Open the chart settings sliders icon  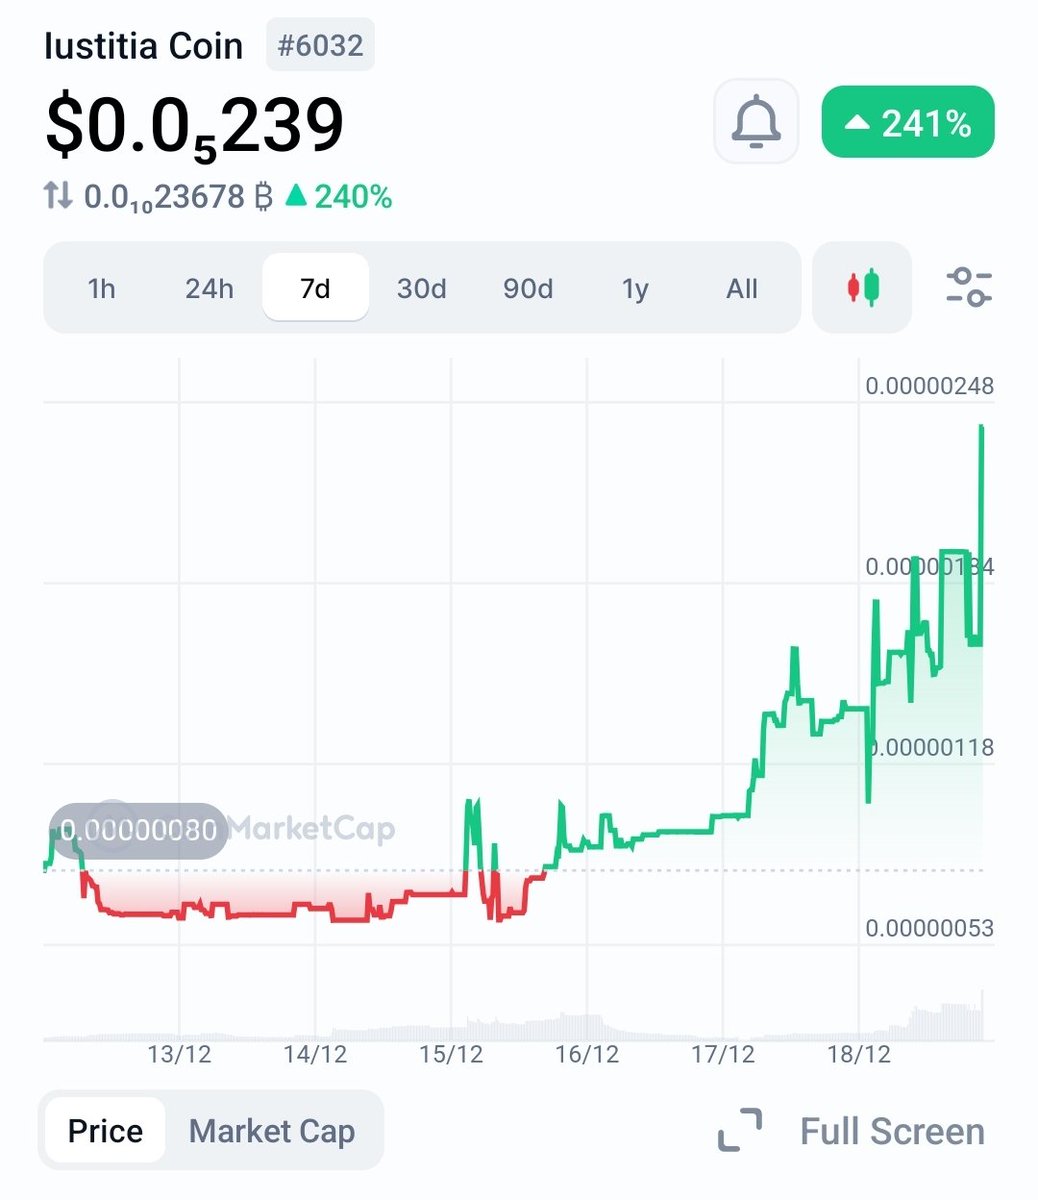tap(968, 288)
